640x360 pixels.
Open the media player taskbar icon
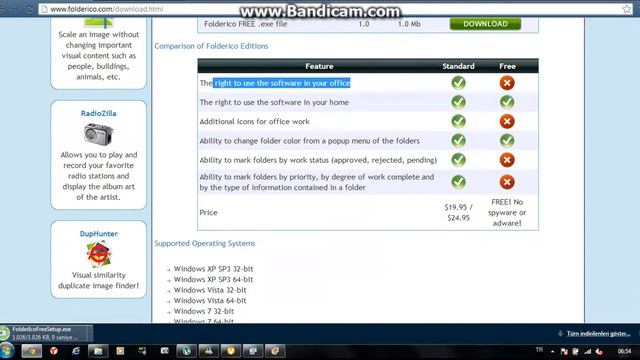[x=120, y=351]
